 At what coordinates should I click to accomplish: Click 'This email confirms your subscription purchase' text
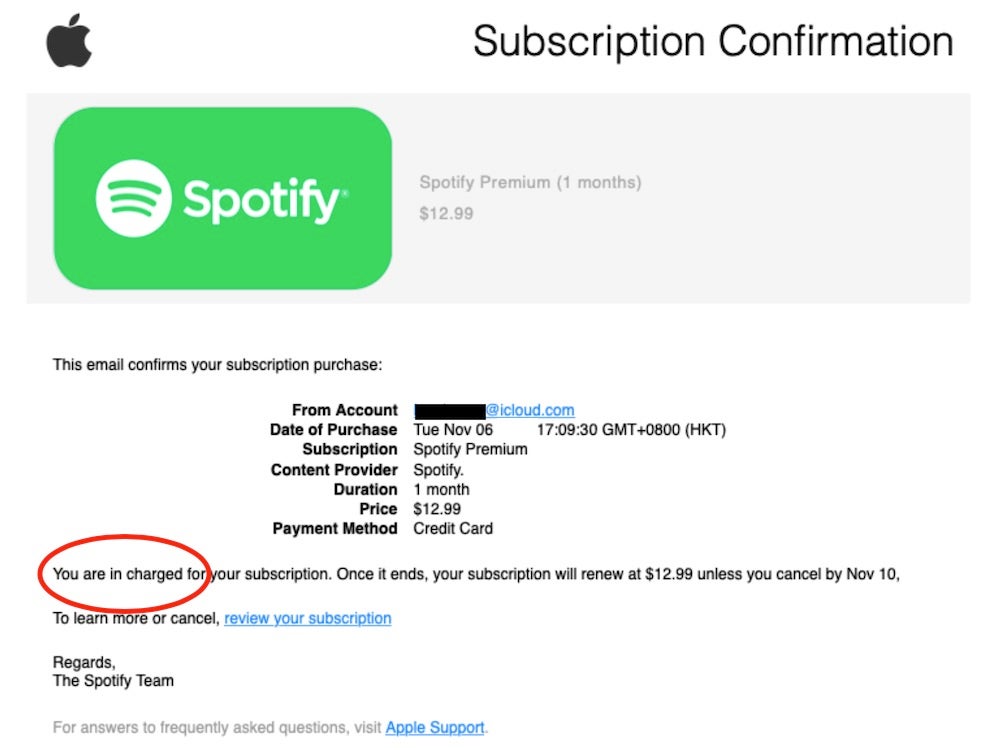(217, 365)
